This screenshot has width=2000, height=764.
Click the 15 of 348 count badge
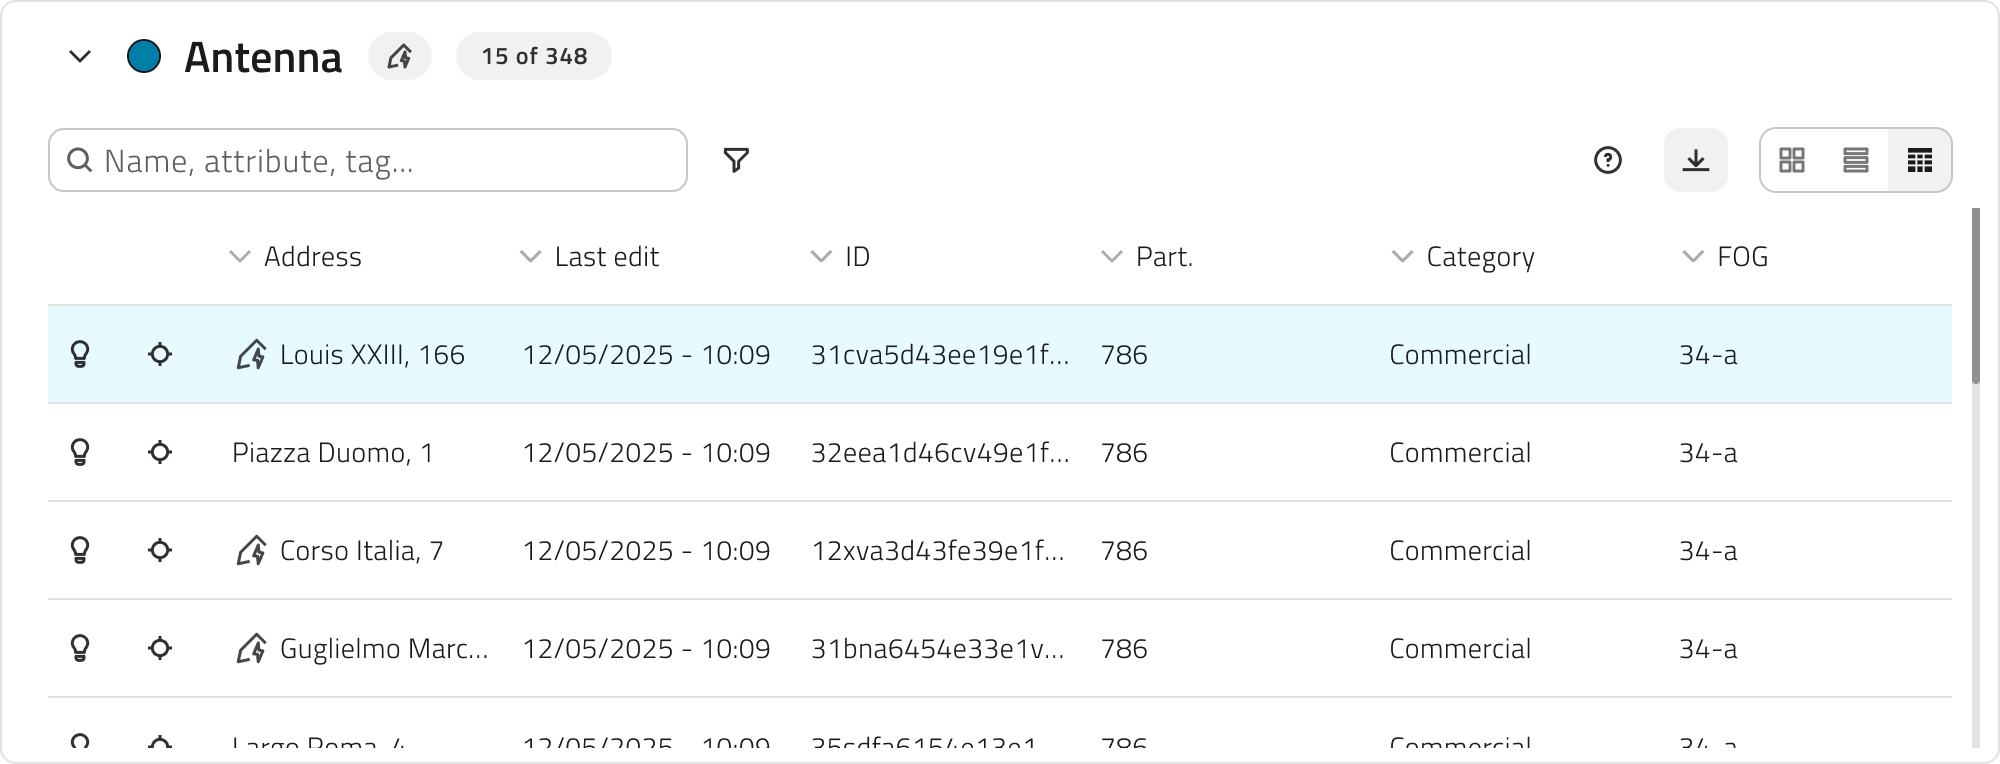[534, 56]
